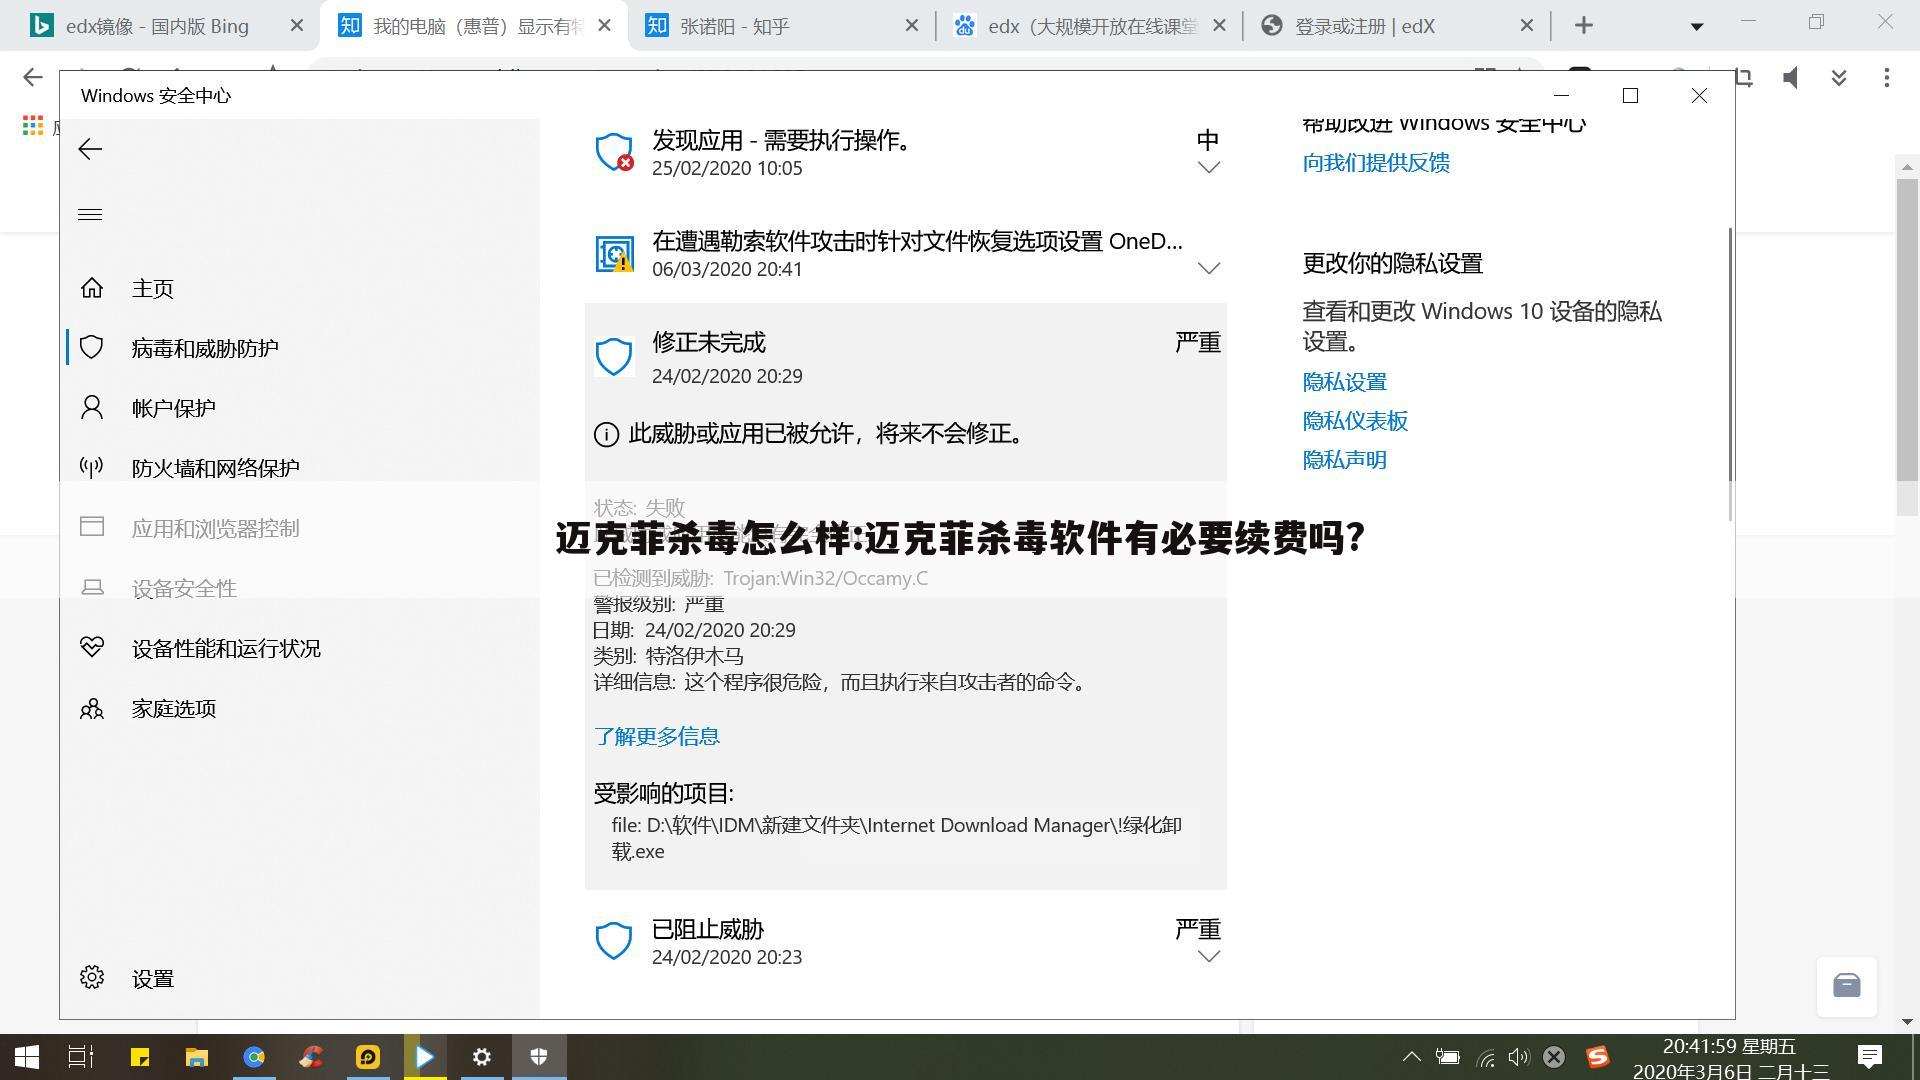This screenshot has height=1080, width=1920.
Task: Click the browser mute speaker icon
Action: pyautogui.click(x=1790, y=77)
